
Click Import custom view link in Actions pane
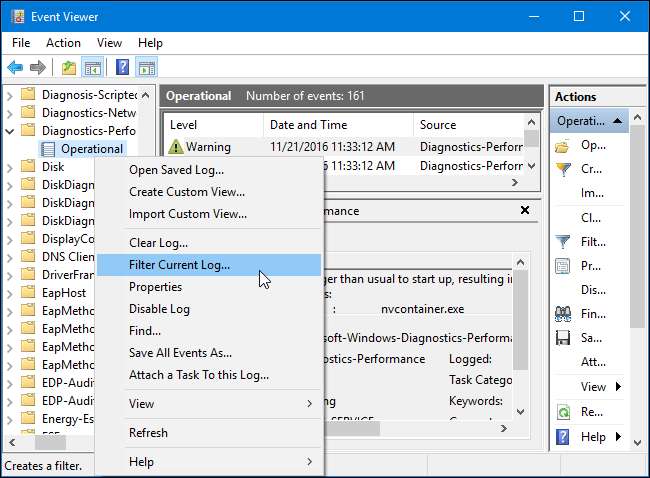tap(592, 193)
